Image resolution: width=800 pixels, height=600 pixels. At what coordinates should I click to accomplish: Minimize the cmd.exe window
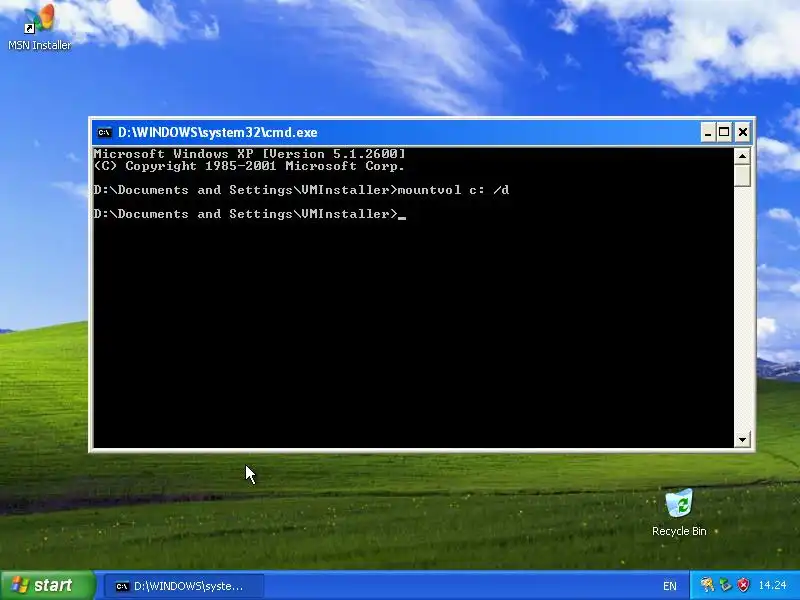coord(708,133)
